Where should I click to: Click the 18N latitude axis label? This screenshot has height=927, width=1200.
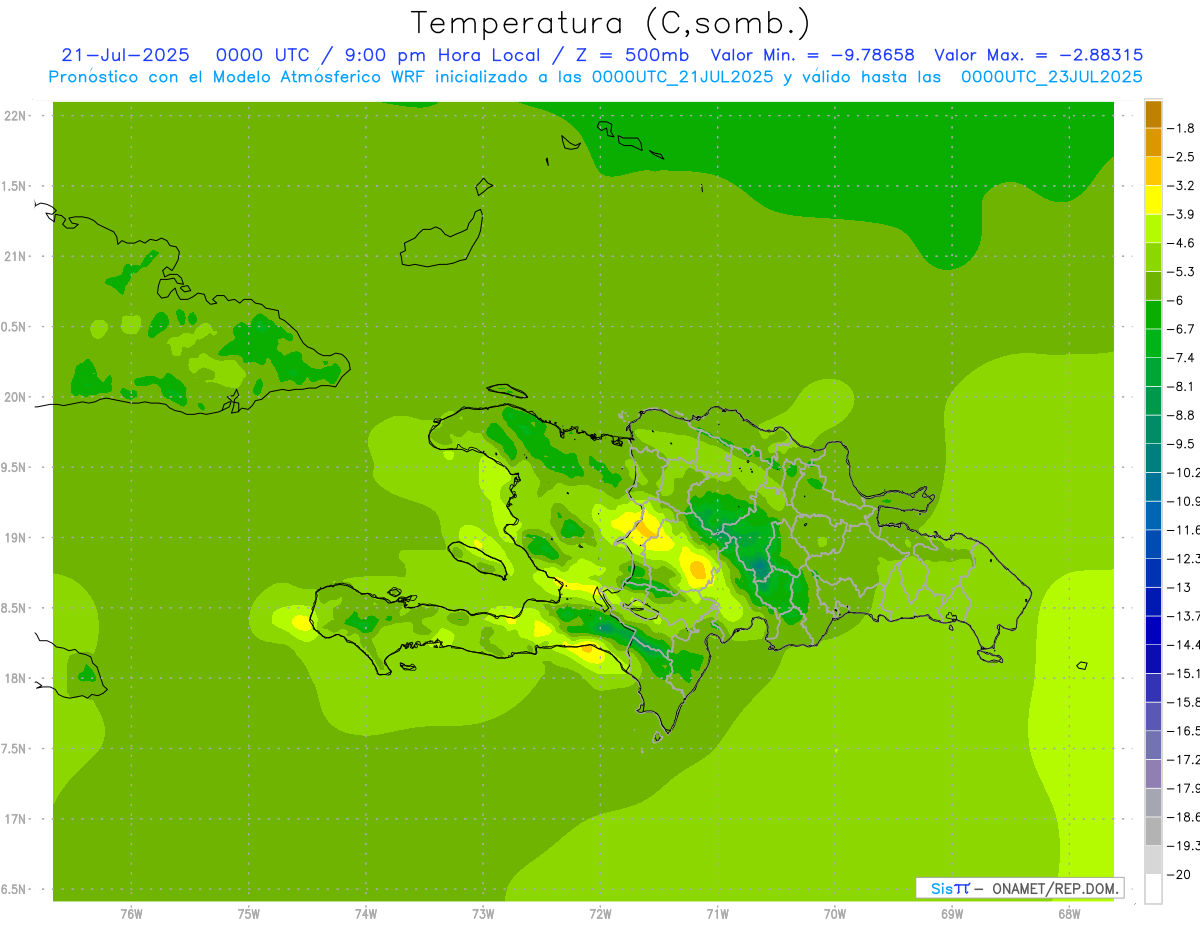click(x=17, y=678)
